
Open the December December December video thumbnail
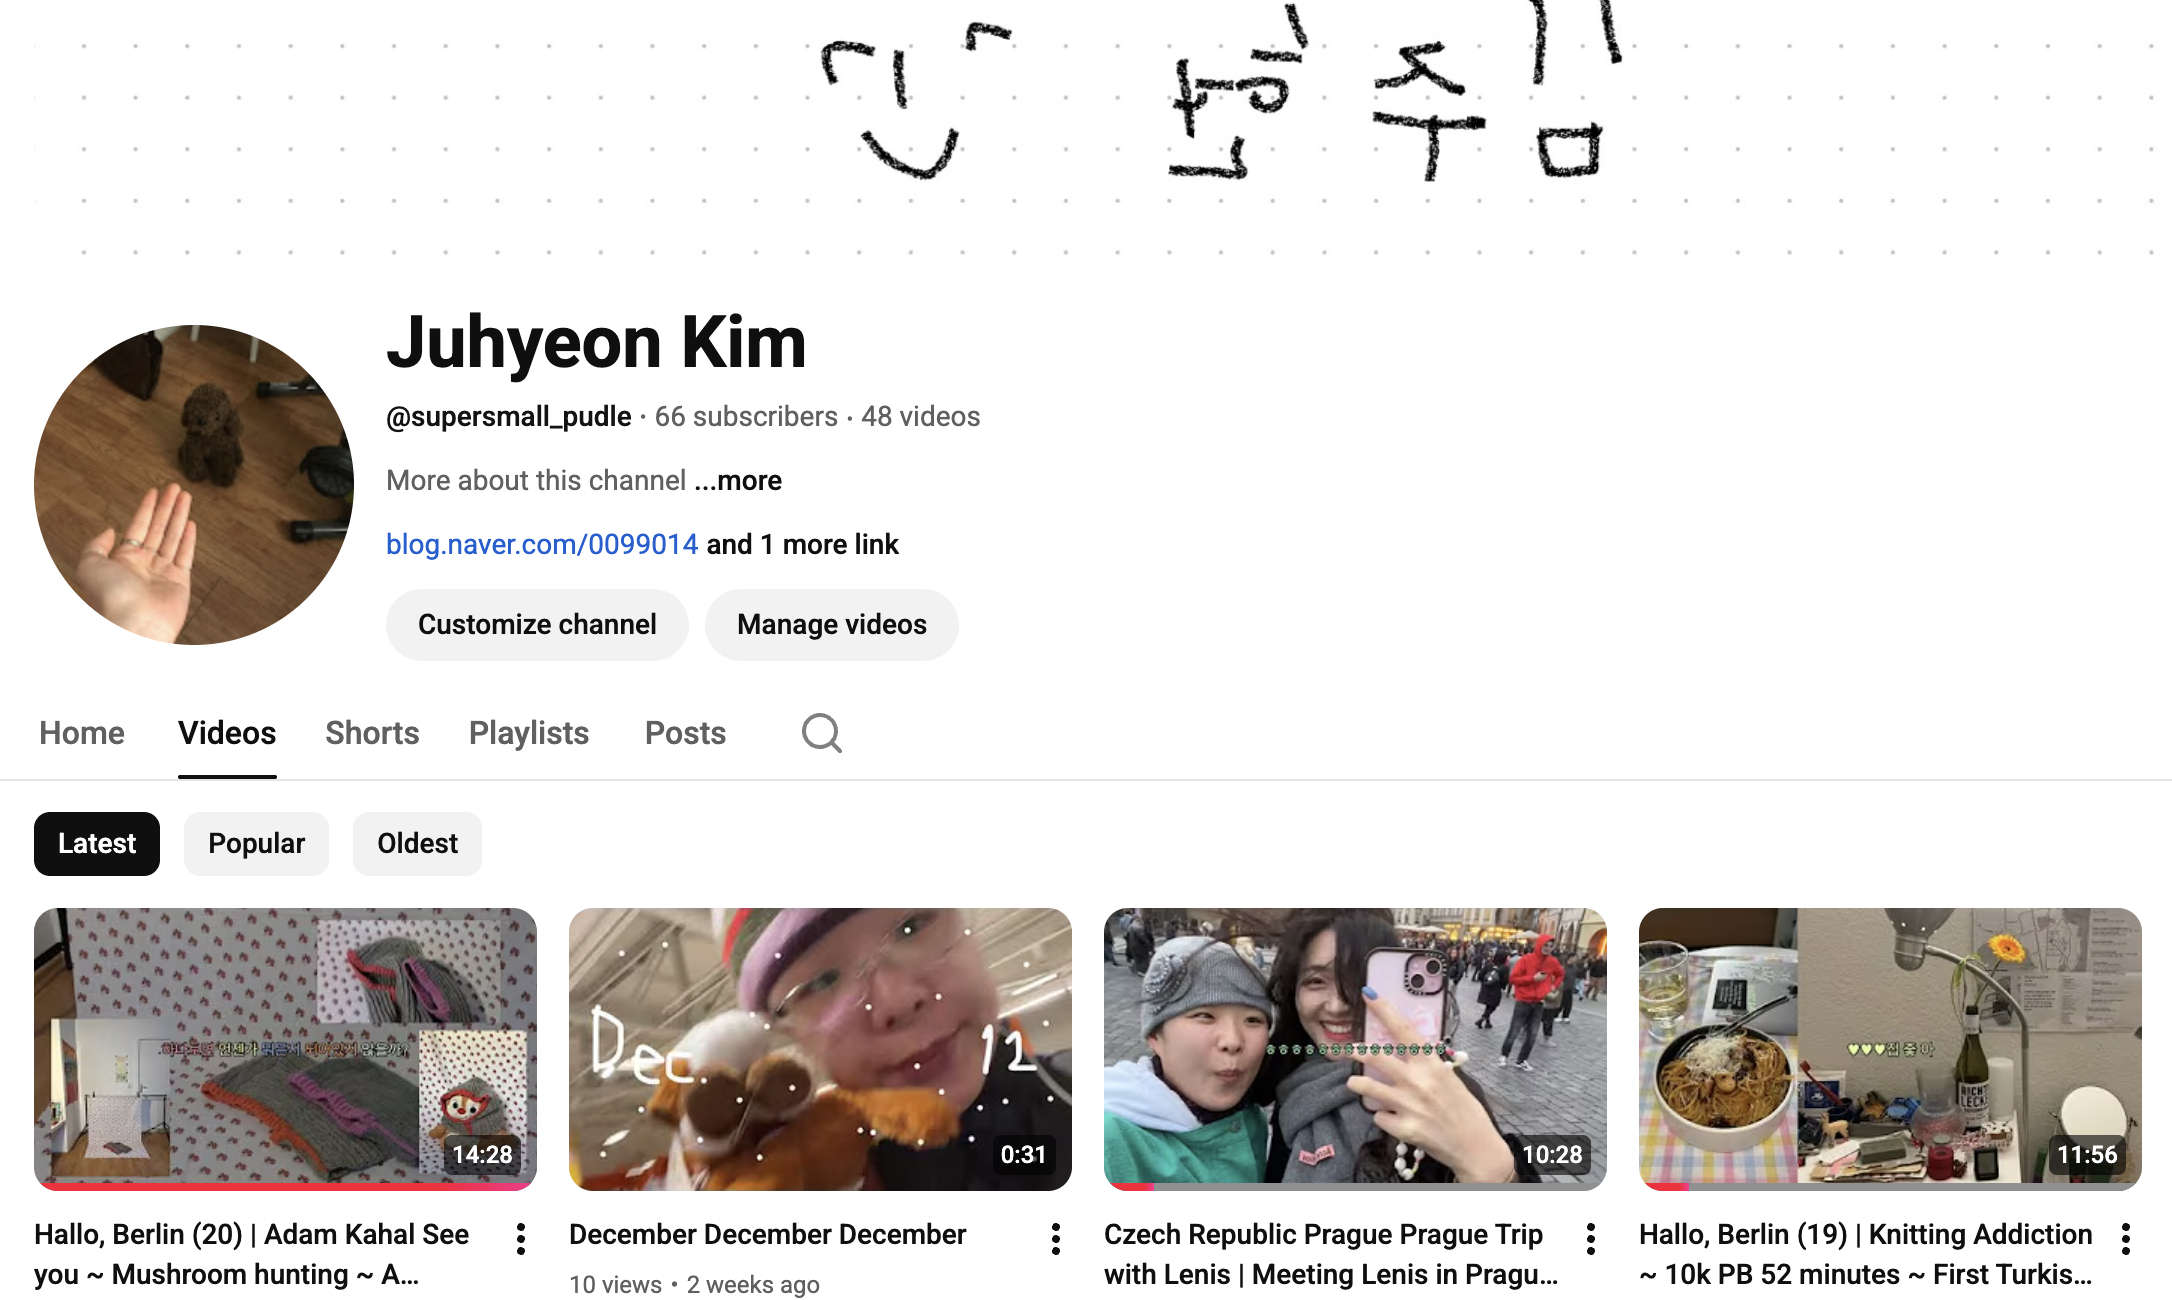coord(820,1049)
